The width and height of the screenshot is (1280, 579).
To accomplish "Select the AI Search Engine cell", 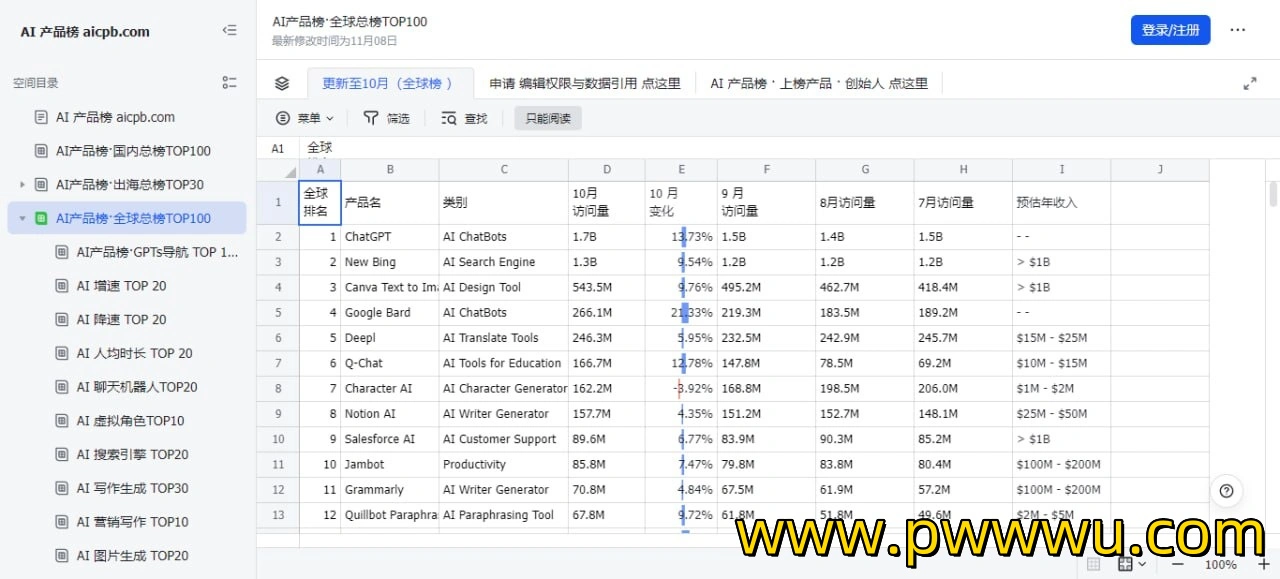I will 504,262.
